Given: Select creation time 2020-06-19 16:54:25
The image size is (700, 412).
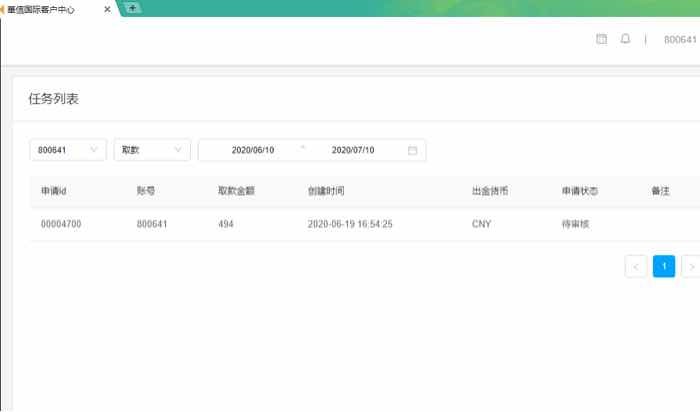Looking at the screenshot, I should (350, 224).
